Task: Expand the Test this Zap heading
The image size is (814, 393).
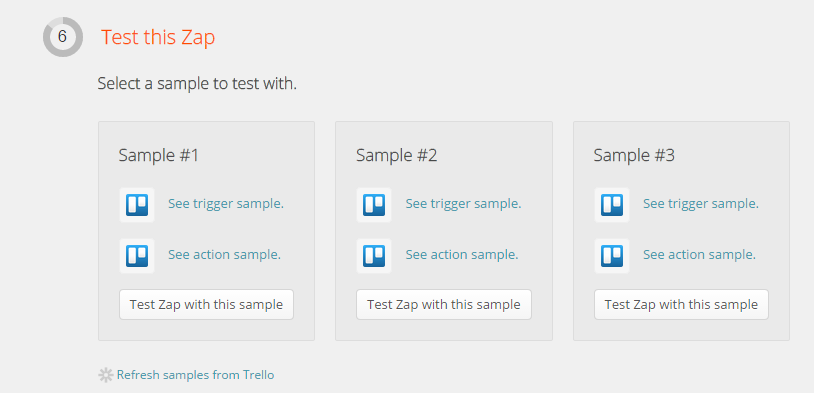Action: click(158, 37)
